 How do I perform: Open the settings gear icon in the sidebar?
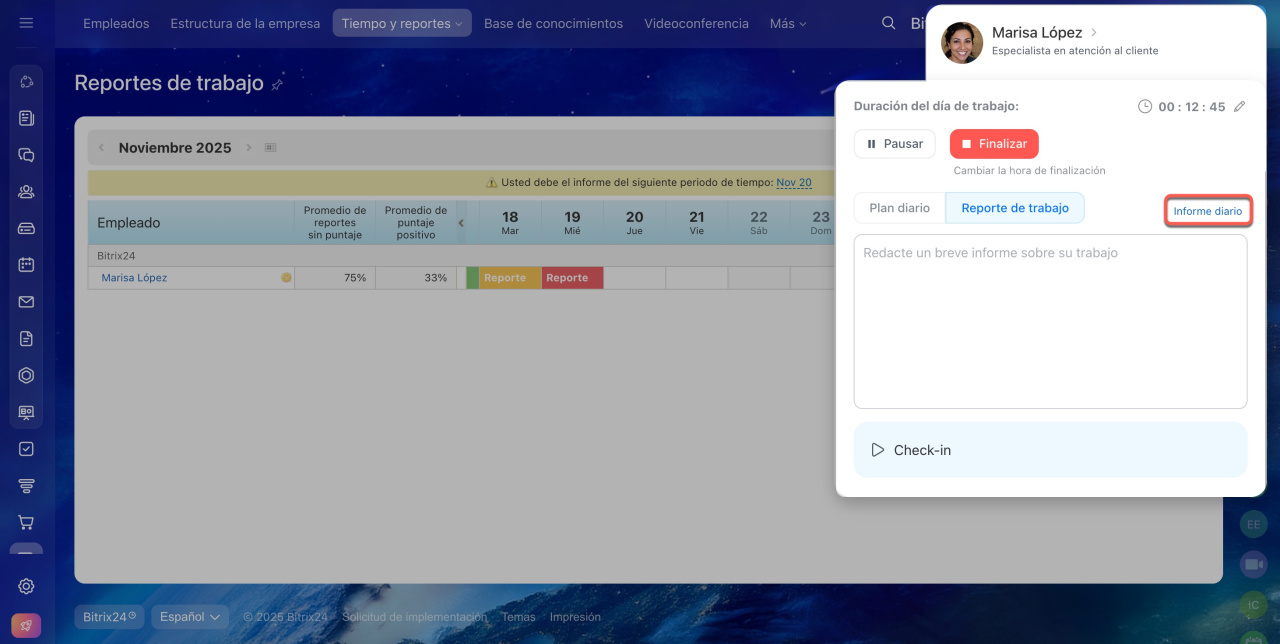pos(26,586)
